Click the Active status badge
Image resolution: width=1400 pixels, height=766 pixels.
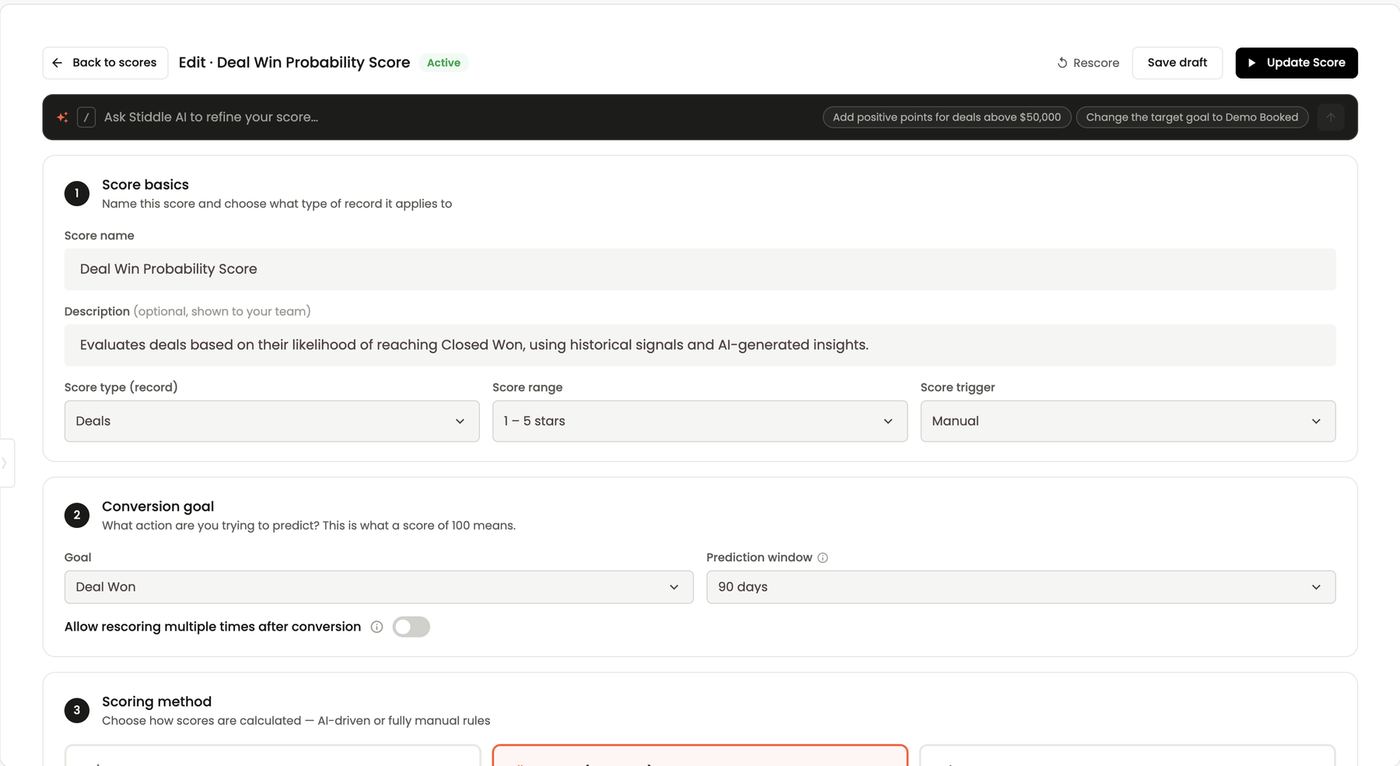coord(444,63)
